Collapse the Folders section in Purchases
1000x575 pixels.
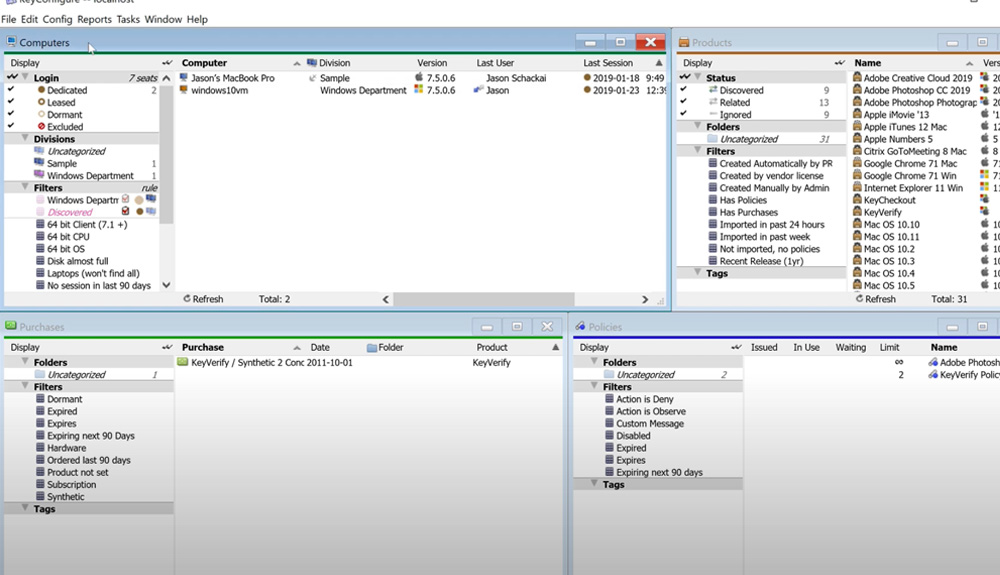tap(26, 361)
